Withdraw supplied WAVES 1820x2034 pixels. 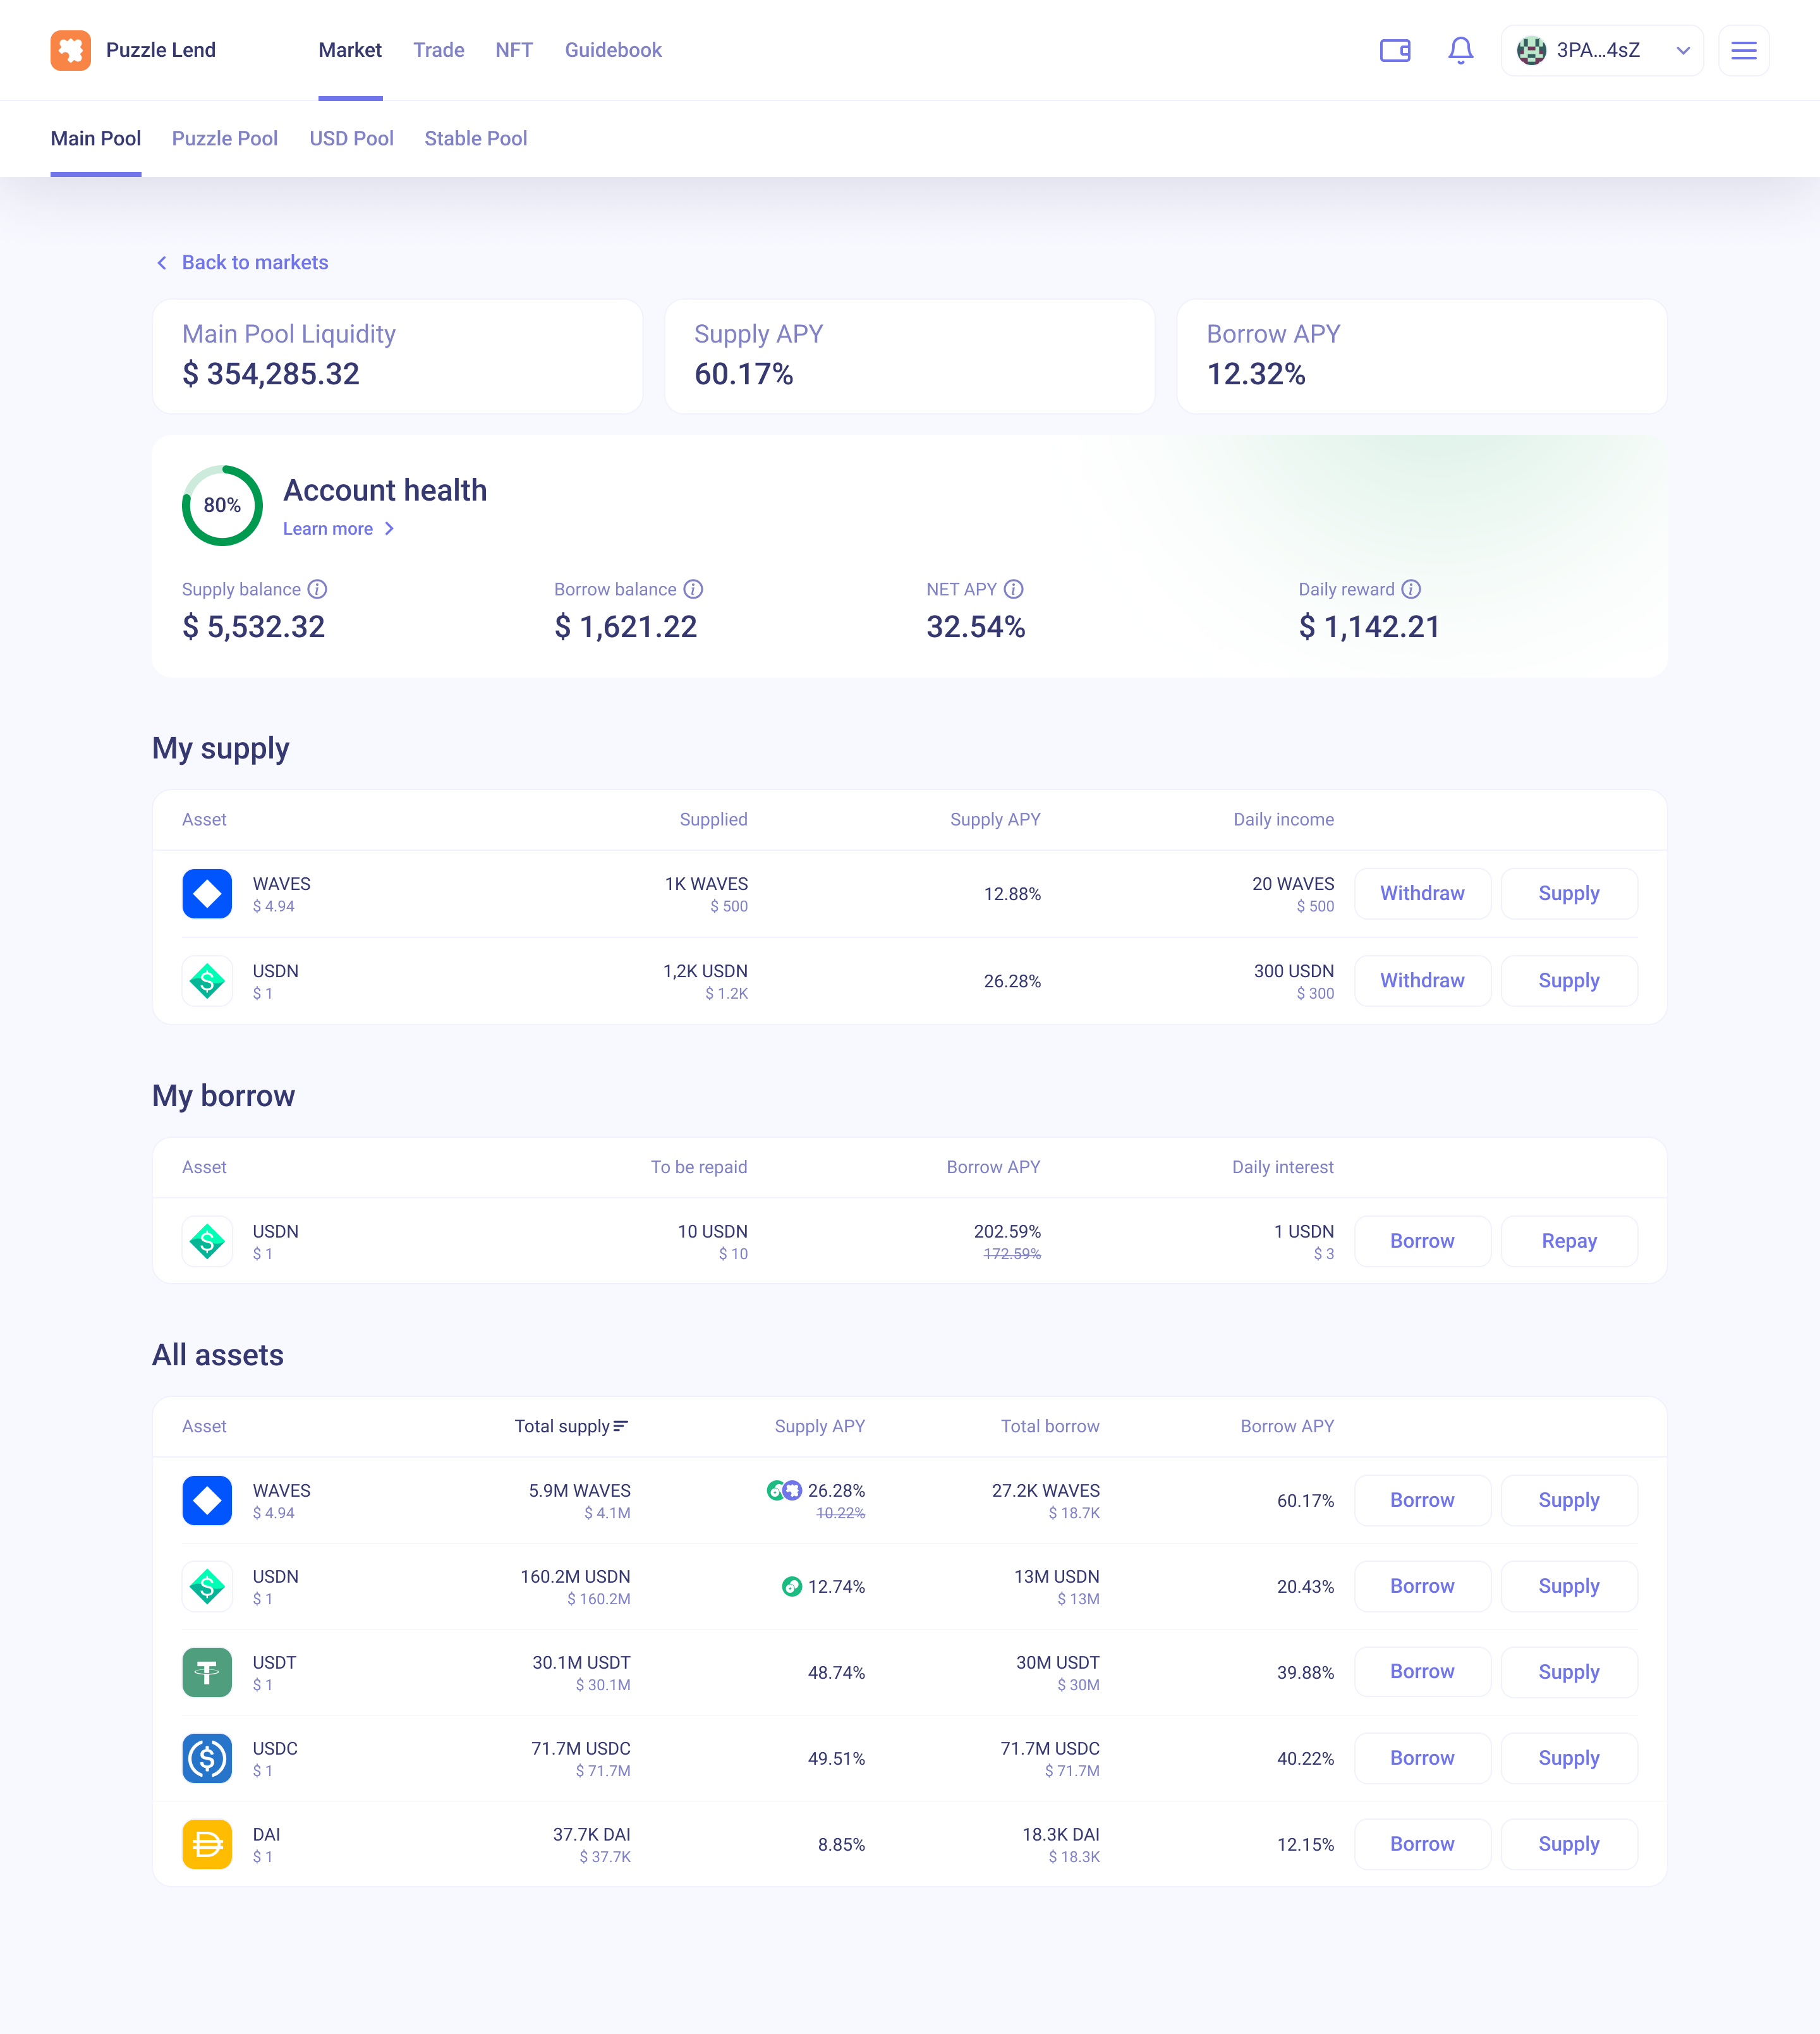click(x=1422, y=893)
